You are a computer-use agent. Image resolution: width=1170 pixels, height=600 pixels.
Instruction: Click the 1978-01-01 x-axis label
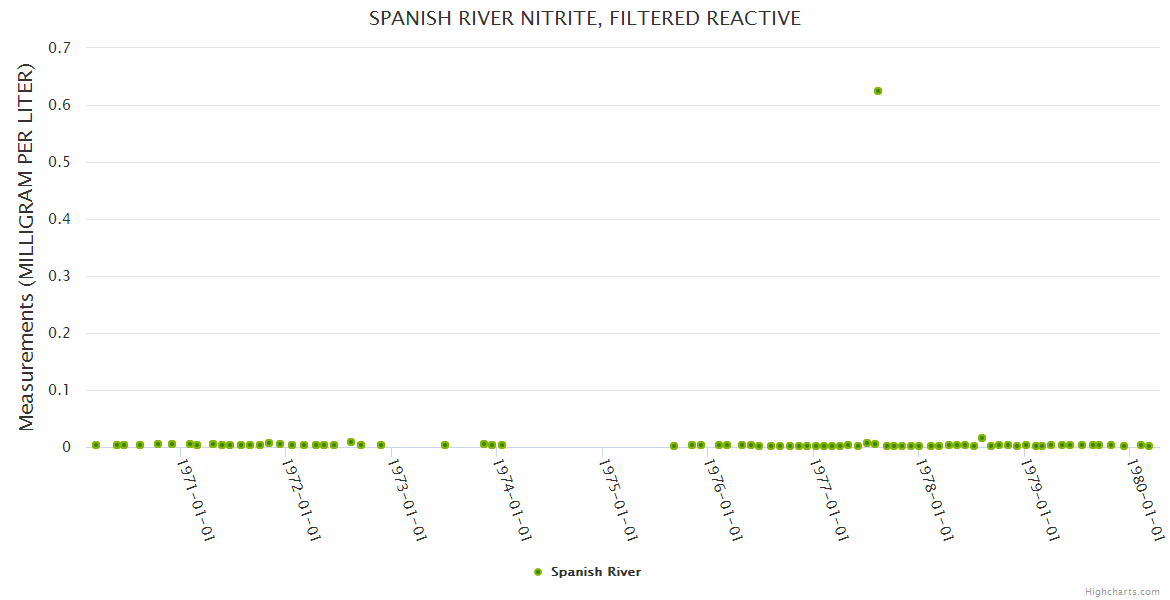tap(937, 499)
